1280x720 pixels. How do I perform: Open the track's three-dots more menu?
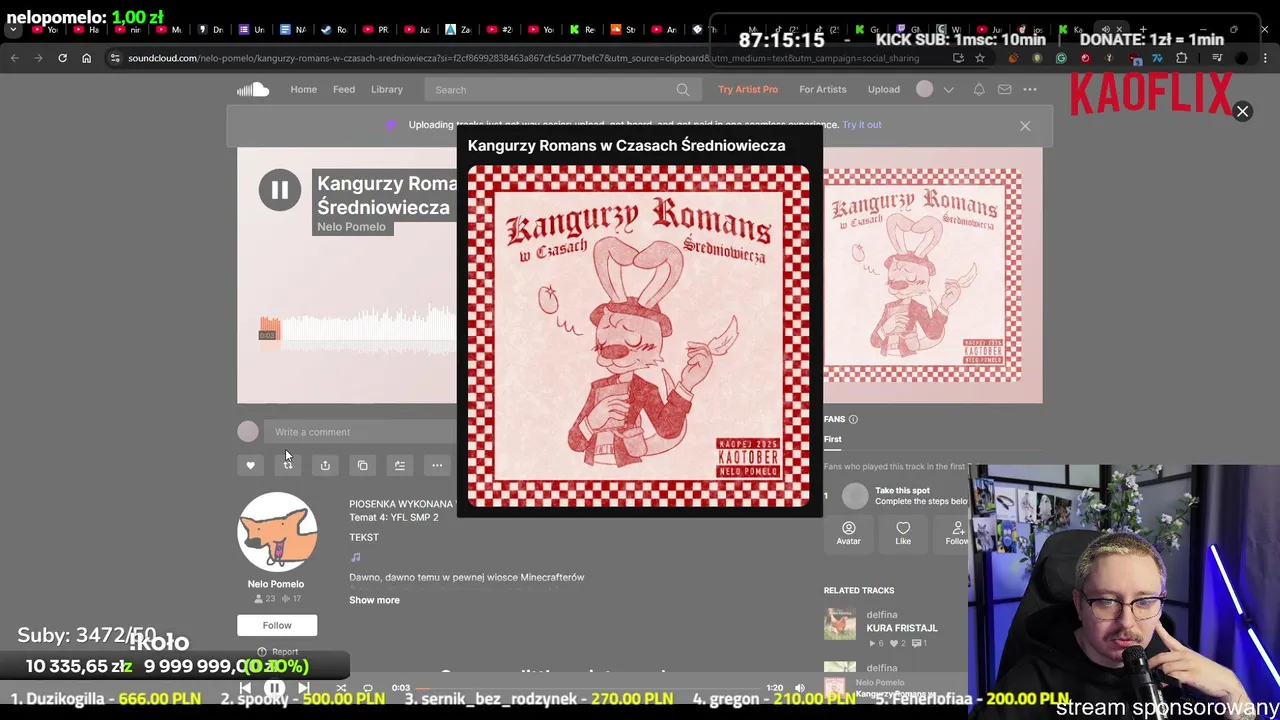437,465
